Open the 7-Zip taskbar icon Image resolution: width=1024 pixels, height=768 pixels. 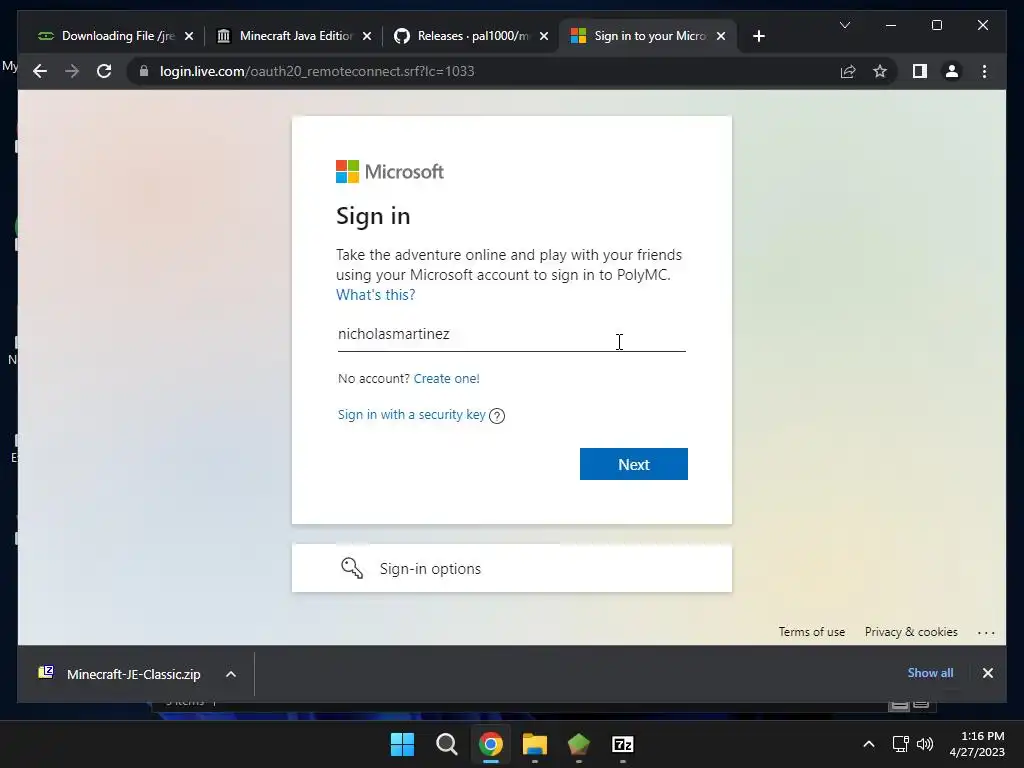click(622, 744)
